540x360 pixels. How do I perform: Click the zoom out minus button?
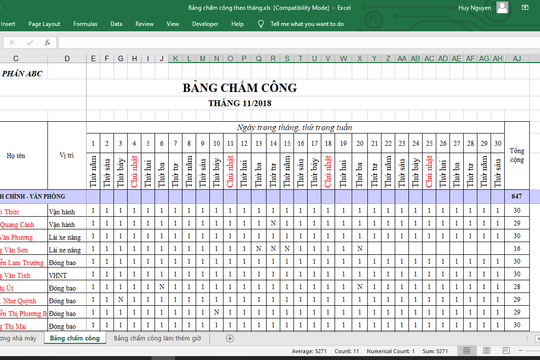[520, 351]
